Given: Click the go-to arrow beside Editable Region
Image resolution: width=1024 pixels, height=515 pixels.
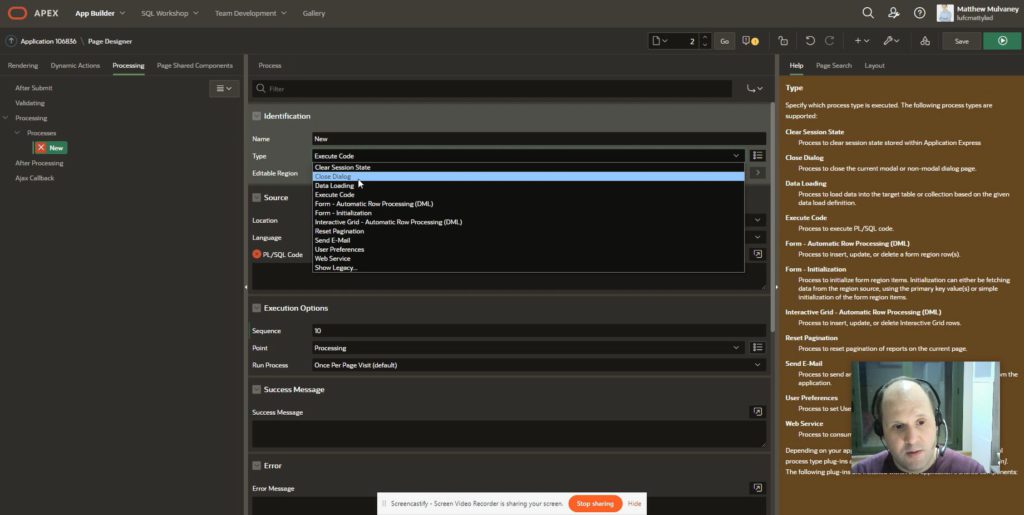Looking at the screenshot, I should (758, 172).
